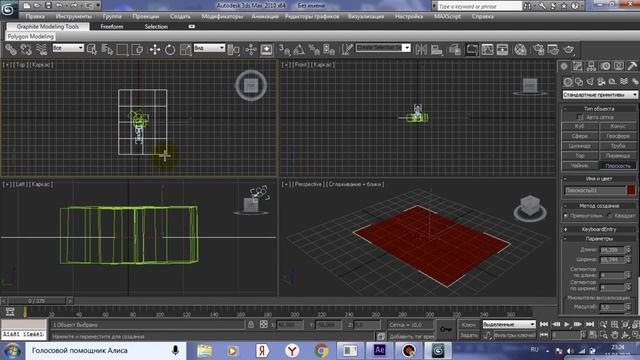Switch to the Freeform ribbon tab
This screenshot has width=640, height=360.
click(x=111, y=27)
